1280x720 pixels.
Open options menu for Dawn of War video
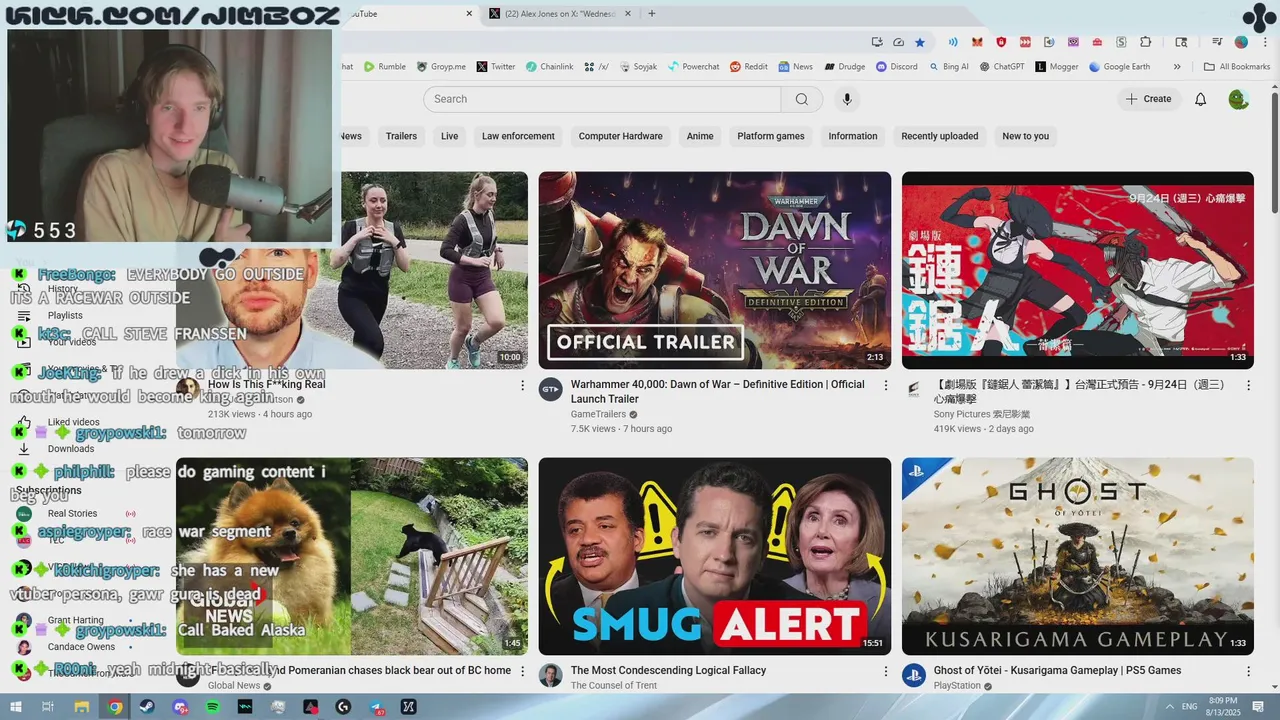click(885, 385)
